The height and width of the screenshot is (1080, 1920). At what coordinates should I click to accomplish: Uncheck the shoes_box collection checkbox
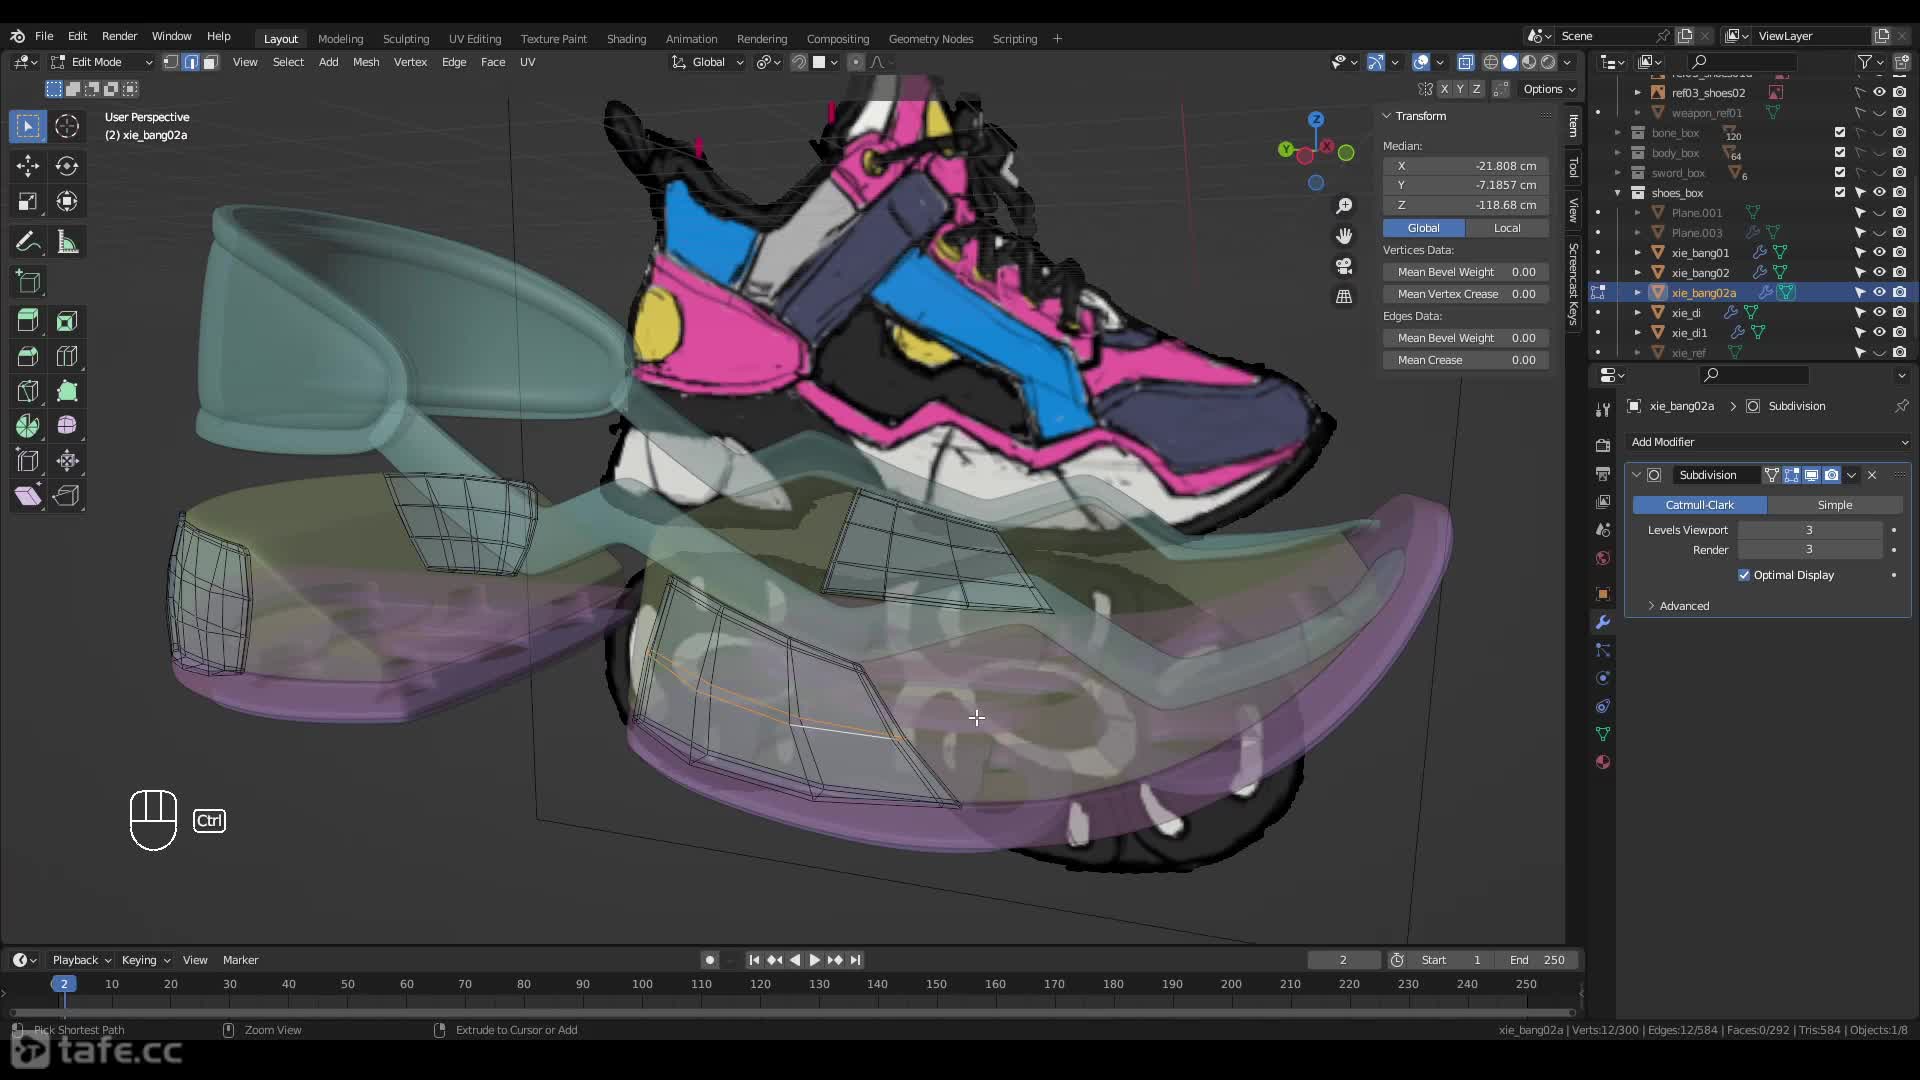tap(1839, 192)
